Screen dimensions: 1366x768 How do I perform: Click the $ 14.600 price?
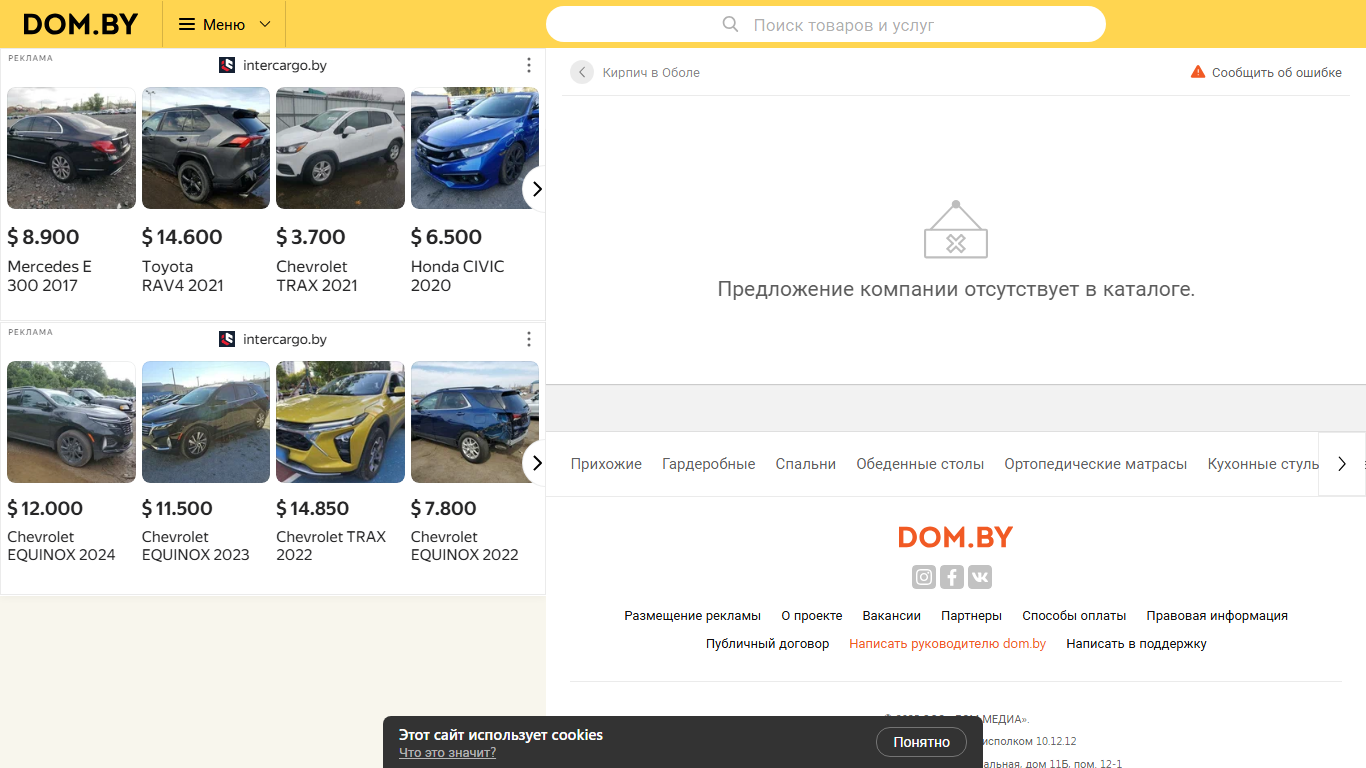point(182,237)
